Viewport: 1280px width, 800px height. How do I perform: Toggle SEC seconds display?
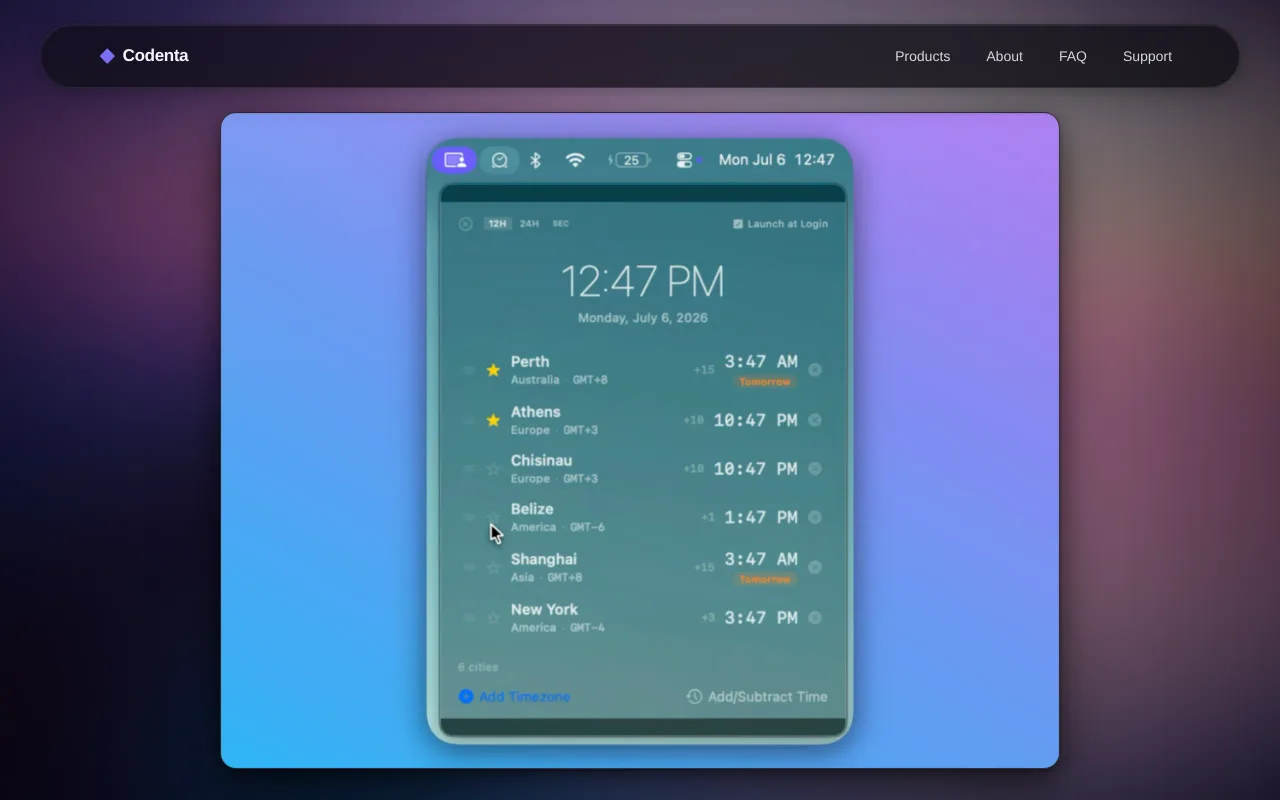(561, 224)
